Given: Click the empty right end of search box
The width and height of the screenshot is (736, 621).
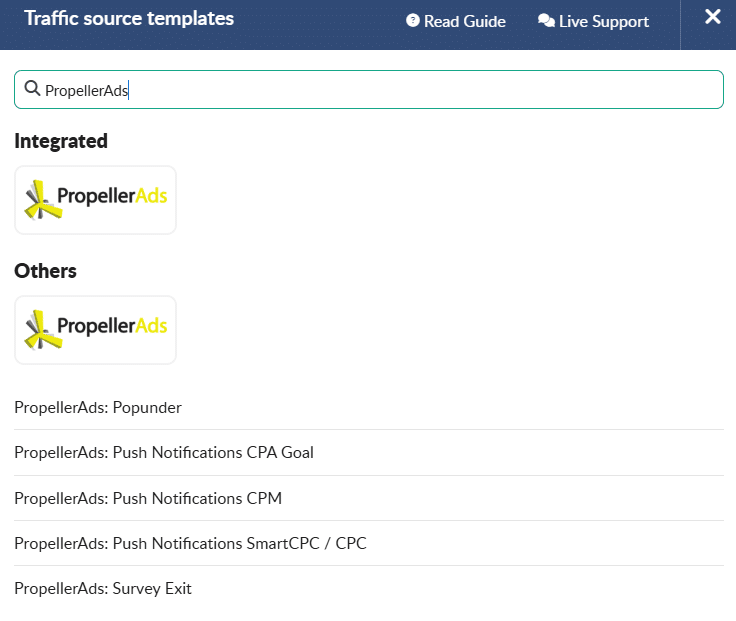Looking at the screenshot, I should pyautogui.click(x=680, y=90).
